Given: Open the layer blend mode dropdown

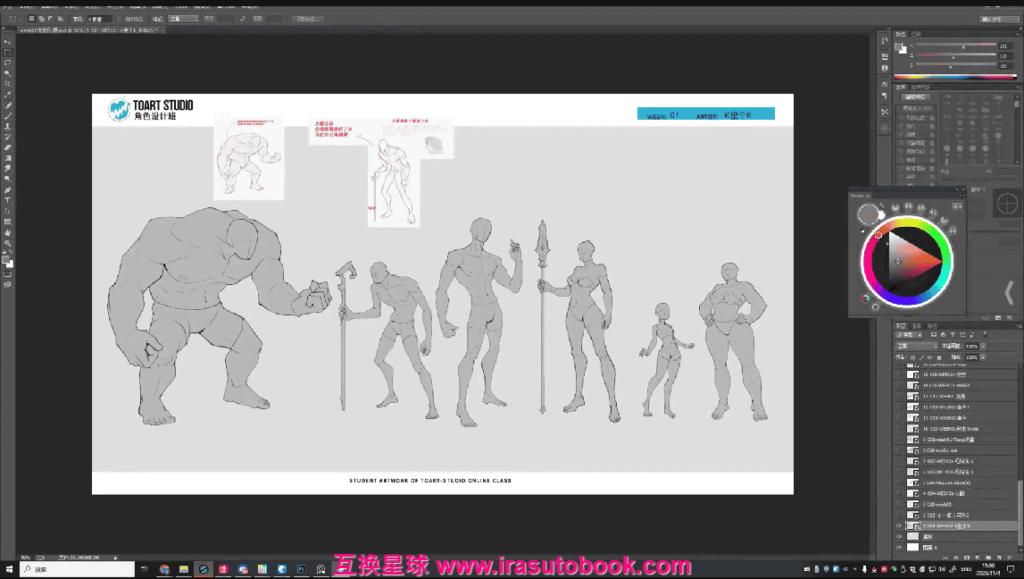Looking at the screenshot, I should pyautogui.click(x=916, y=347).
